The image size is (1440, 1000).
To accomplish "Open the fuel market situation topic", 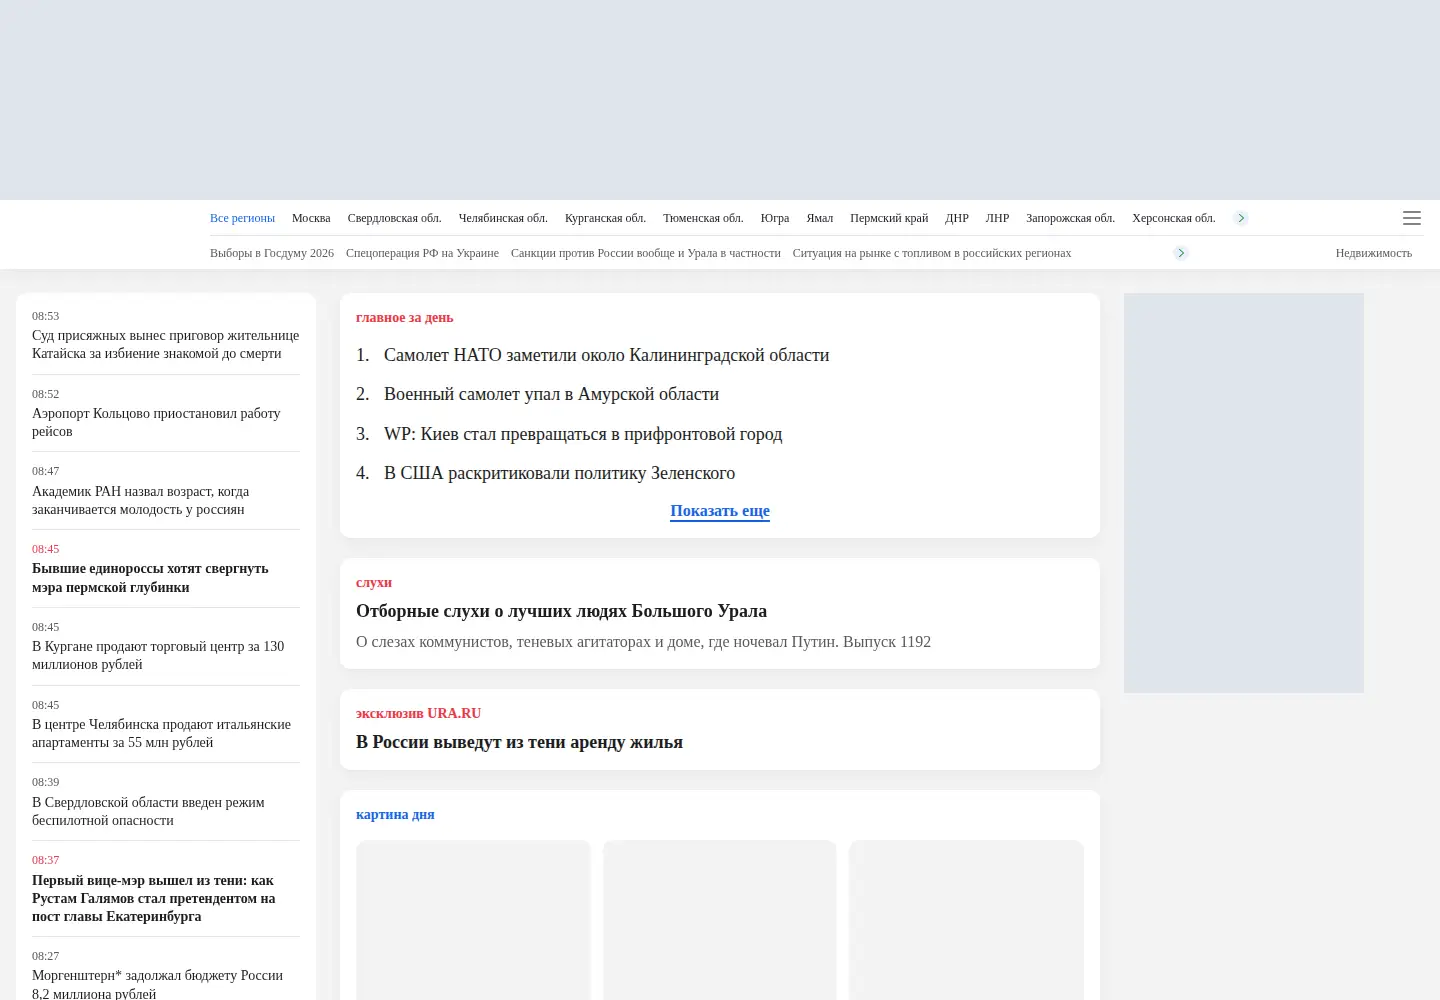I will pyautogui.click(x=932, y=253).
